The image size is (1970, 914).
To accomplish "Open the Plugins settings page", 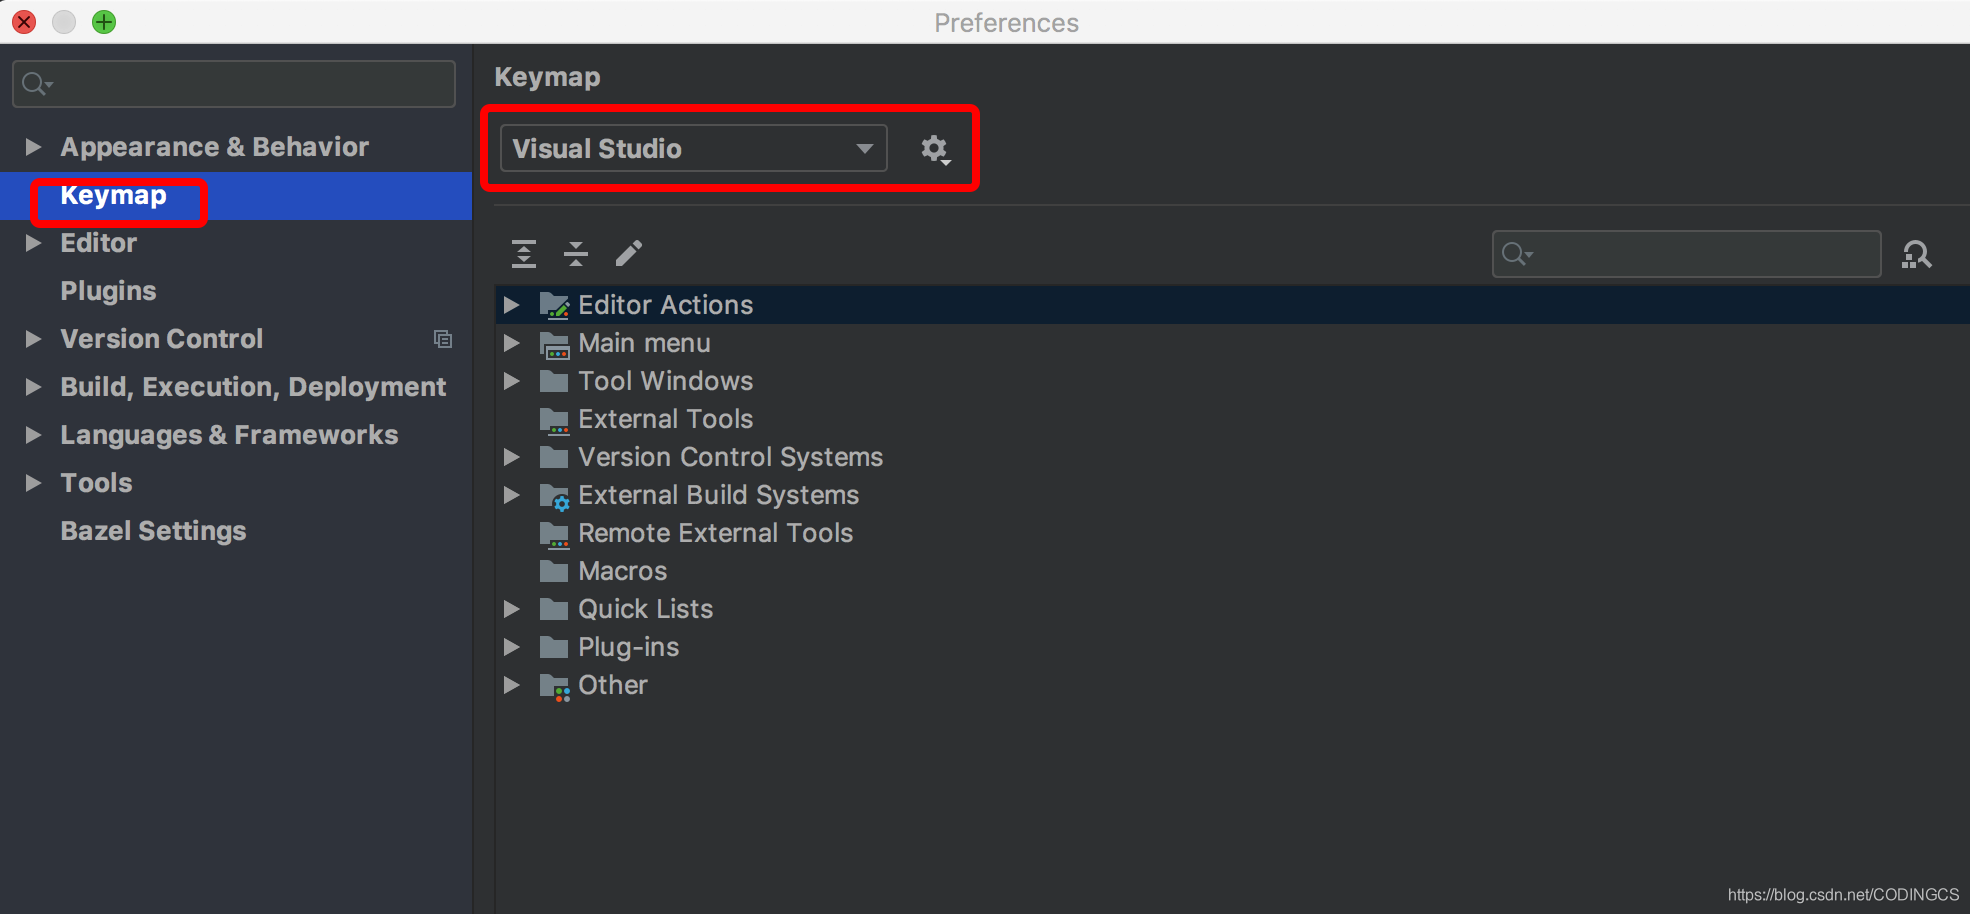I will coord(108,291).
